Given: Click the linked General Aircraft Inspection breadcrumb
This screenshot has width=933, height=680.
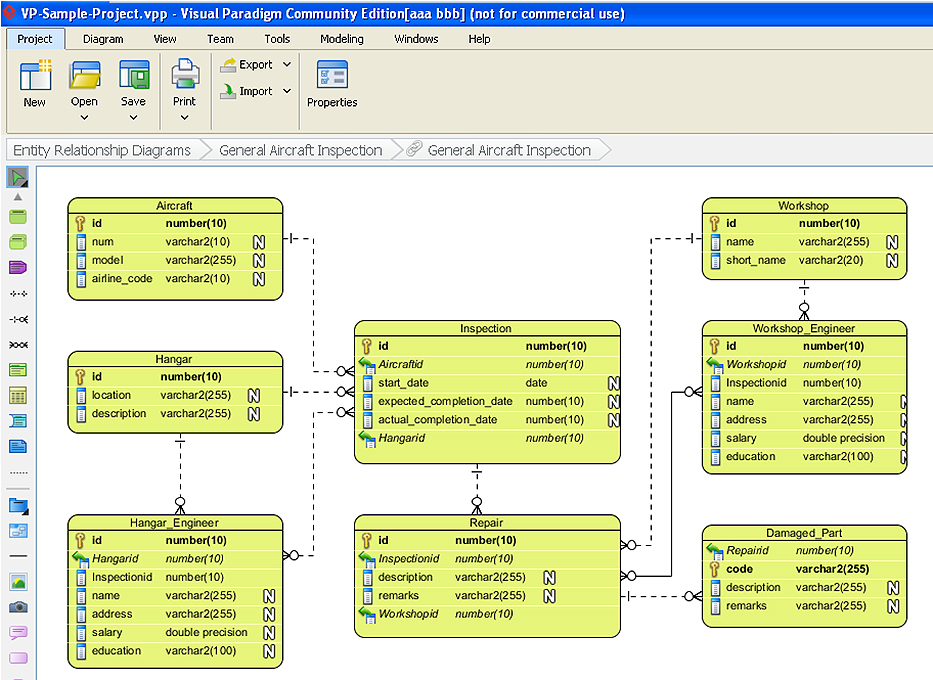Looking at the screenshot, I should [509, 150].
